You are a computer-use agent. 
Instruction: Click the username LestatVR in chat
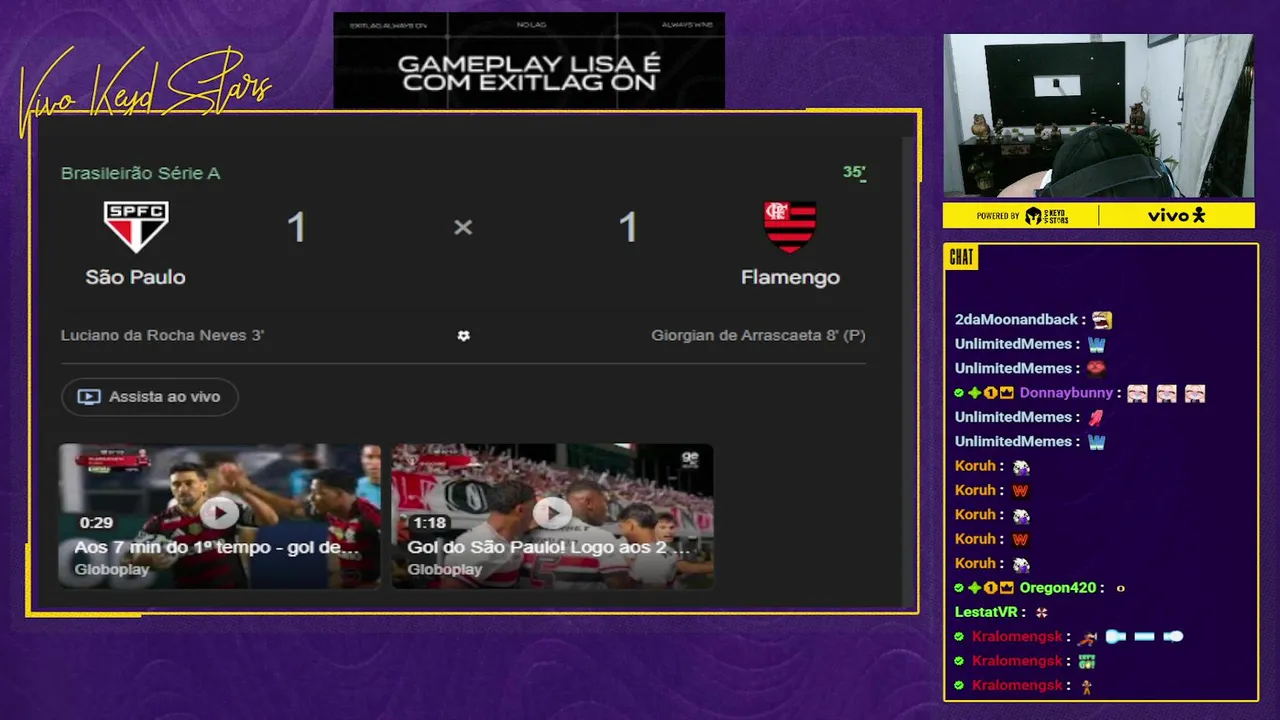(x=986, y=612)
